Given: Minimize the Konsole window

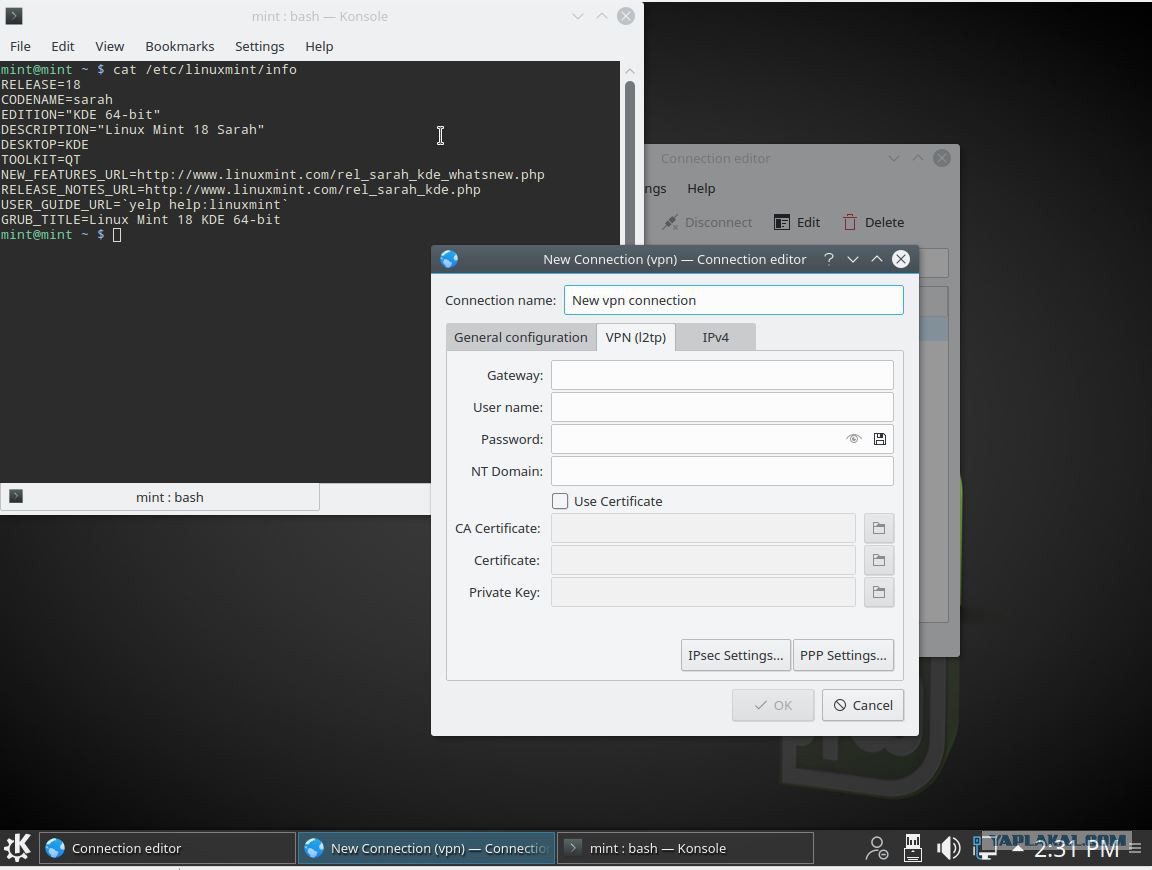Looking at the screenshot, I should point(577,16).
